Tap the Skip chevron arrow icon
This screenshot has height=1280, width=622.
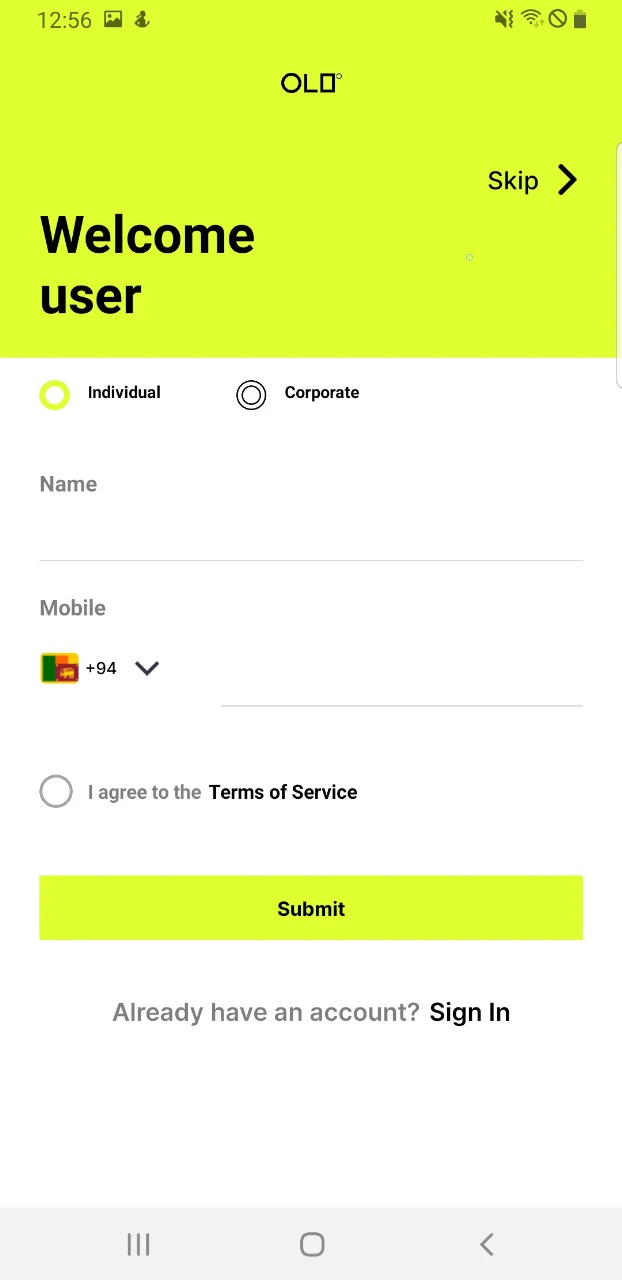[567, 180]
